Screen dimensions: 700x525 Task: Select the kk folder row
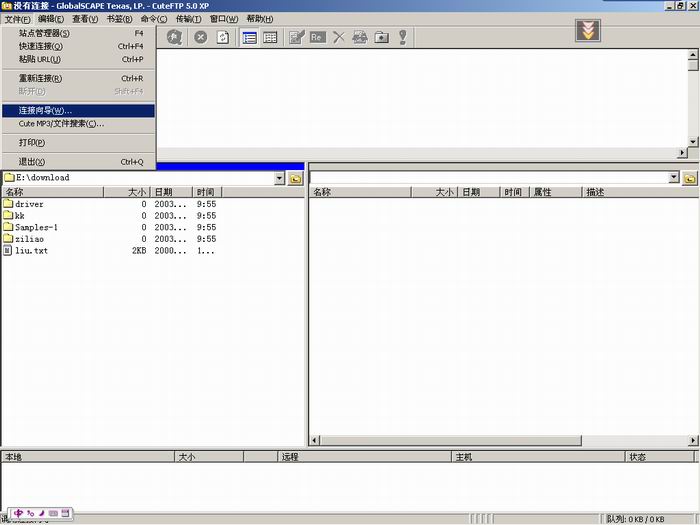109,216
